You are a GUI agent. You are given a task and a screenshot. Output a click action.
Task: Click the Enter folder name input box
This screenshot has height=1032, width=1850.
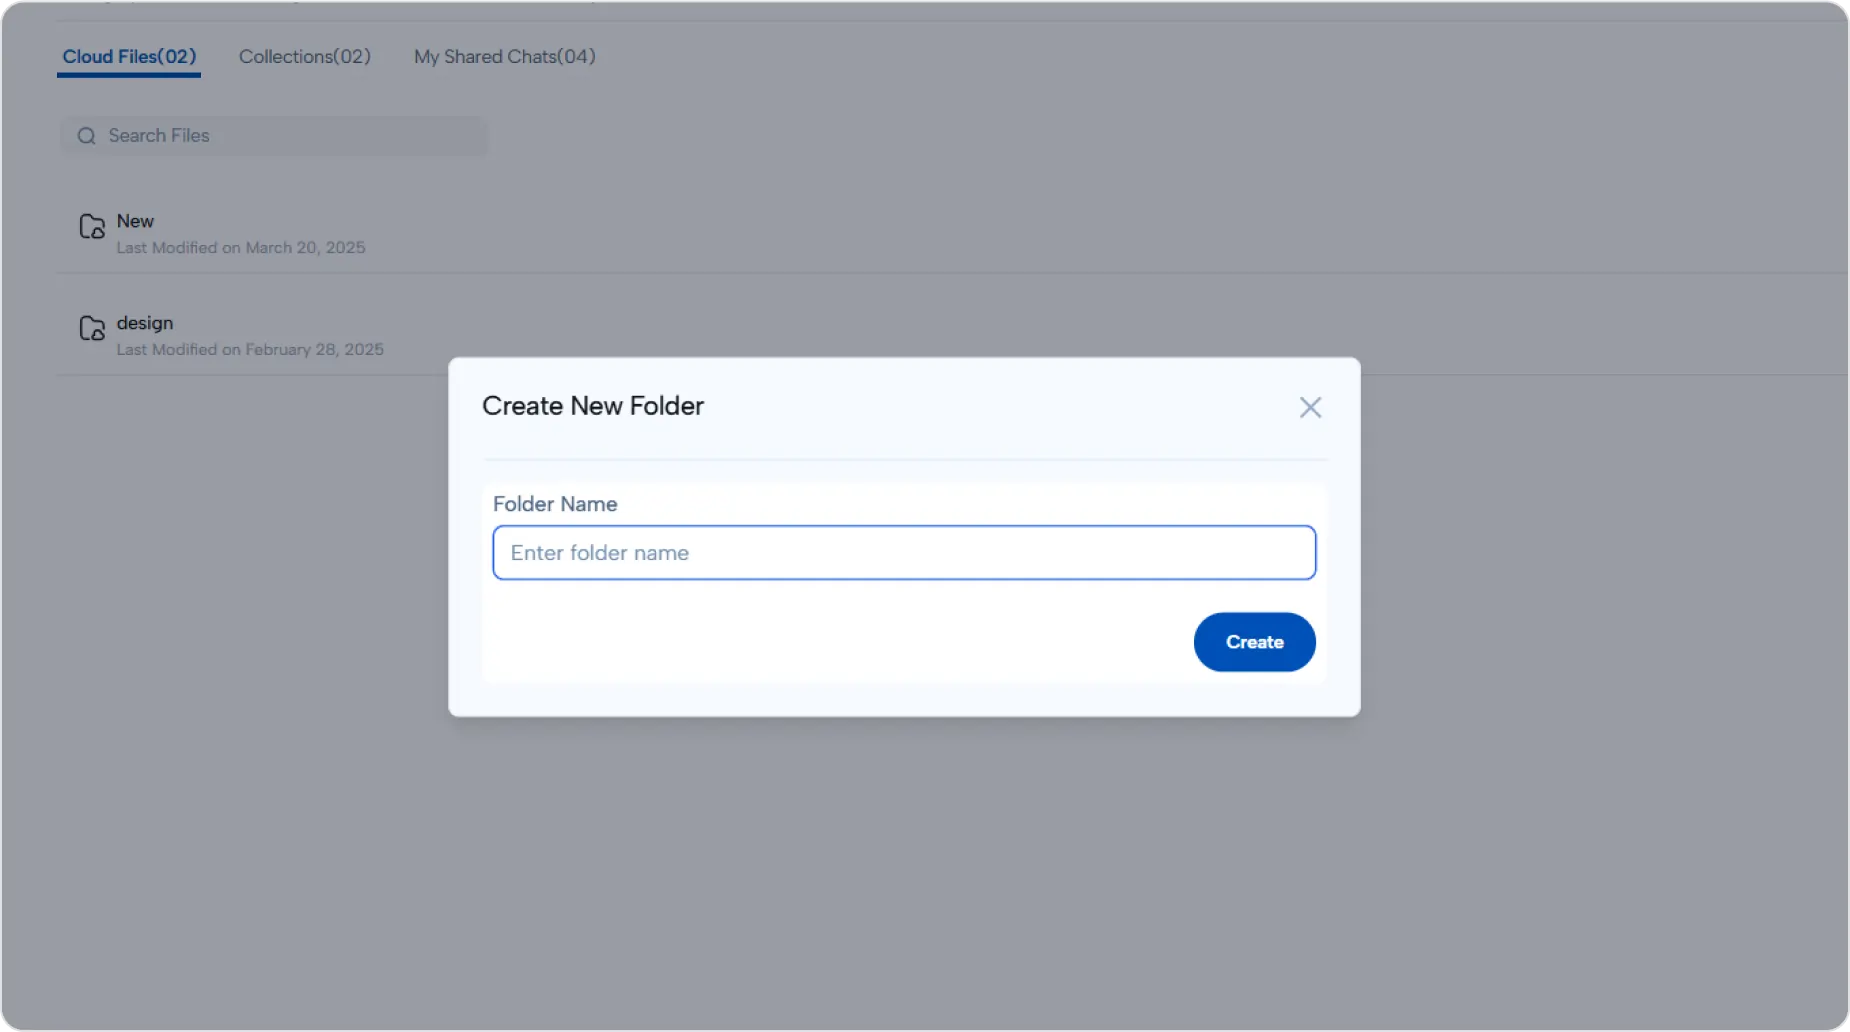coord(902,552)
